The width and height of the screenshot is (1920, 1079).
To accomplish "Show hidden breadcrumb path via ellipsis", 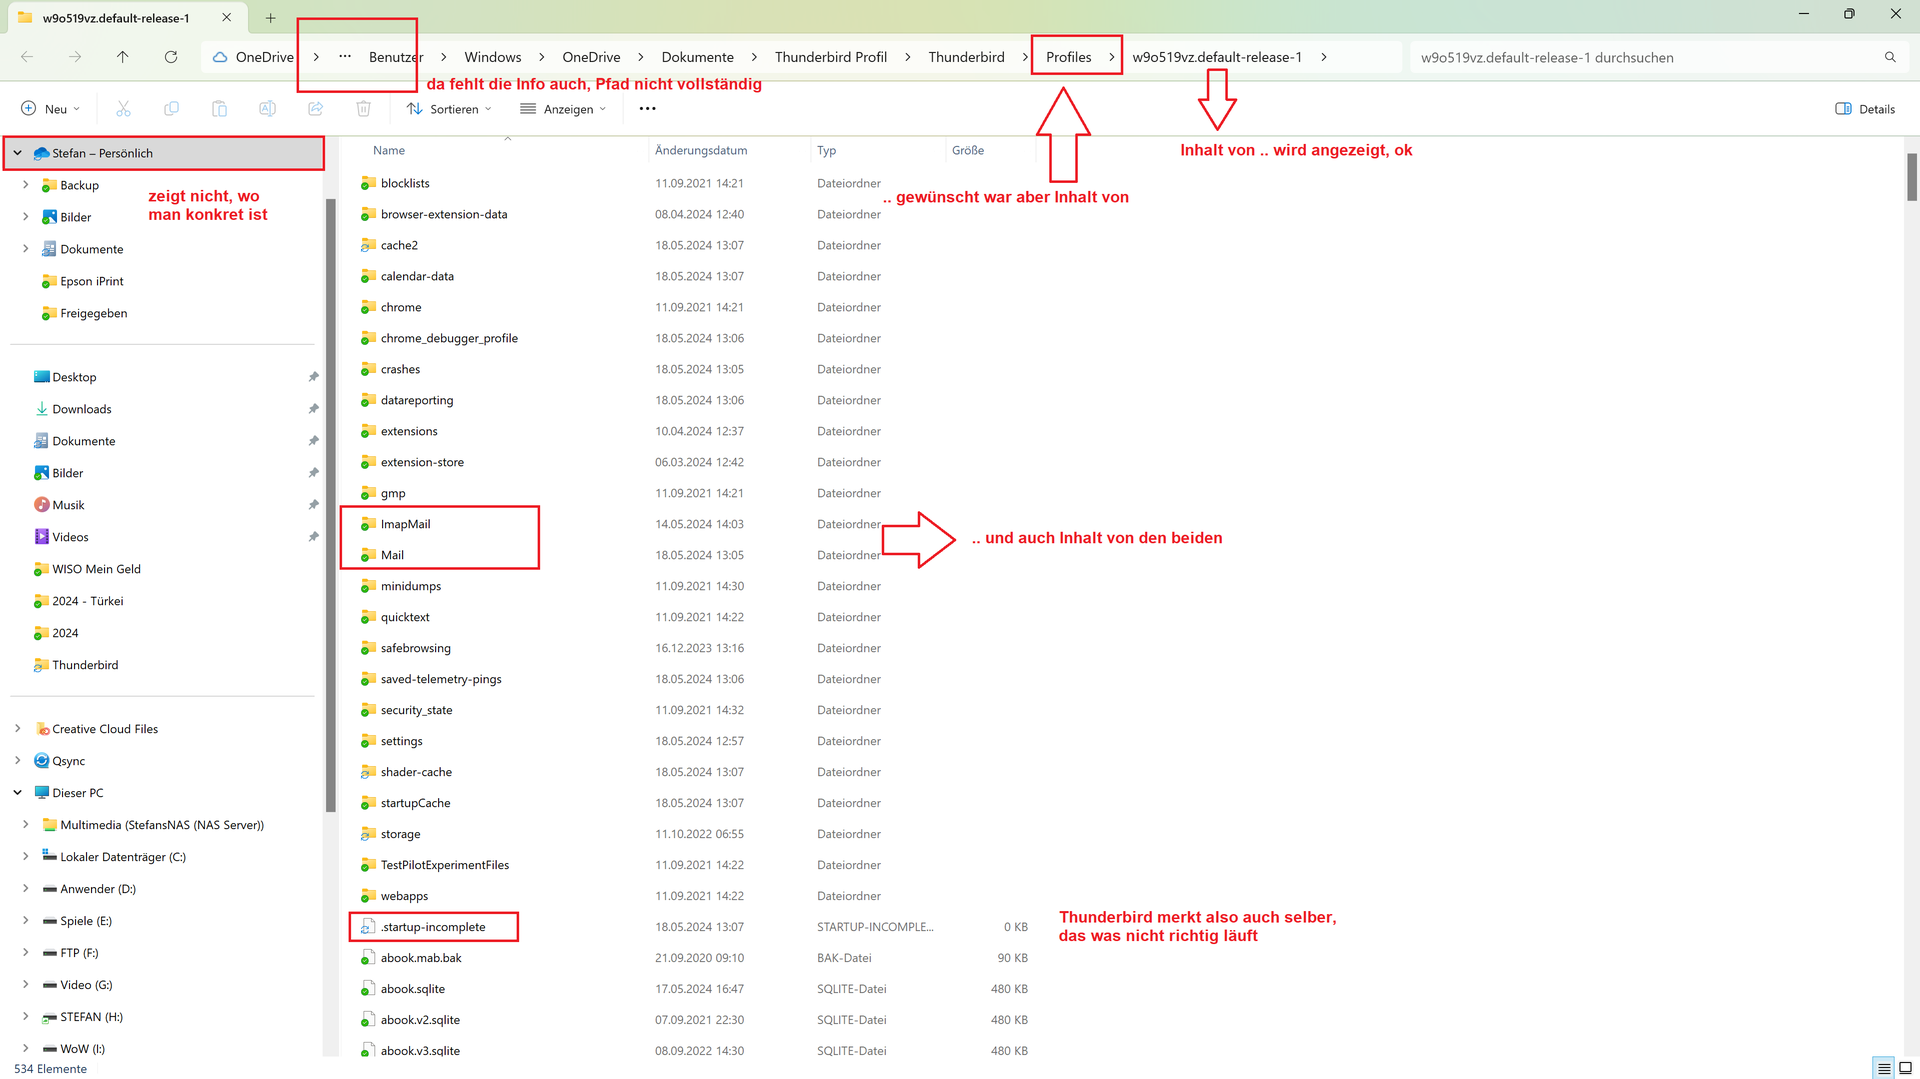I will tap(345, 57).
